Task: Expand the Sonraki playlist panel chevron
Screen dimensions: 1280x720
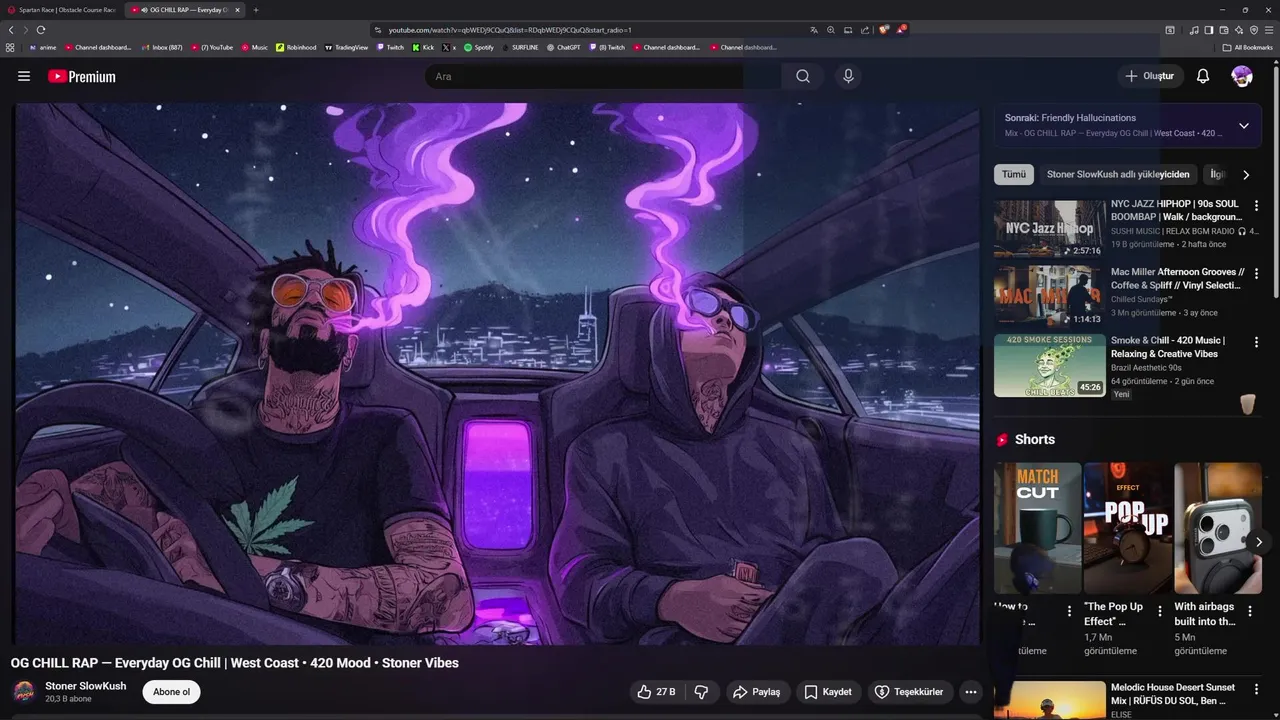Action: pyautogui.click(x=1244, y=126)
